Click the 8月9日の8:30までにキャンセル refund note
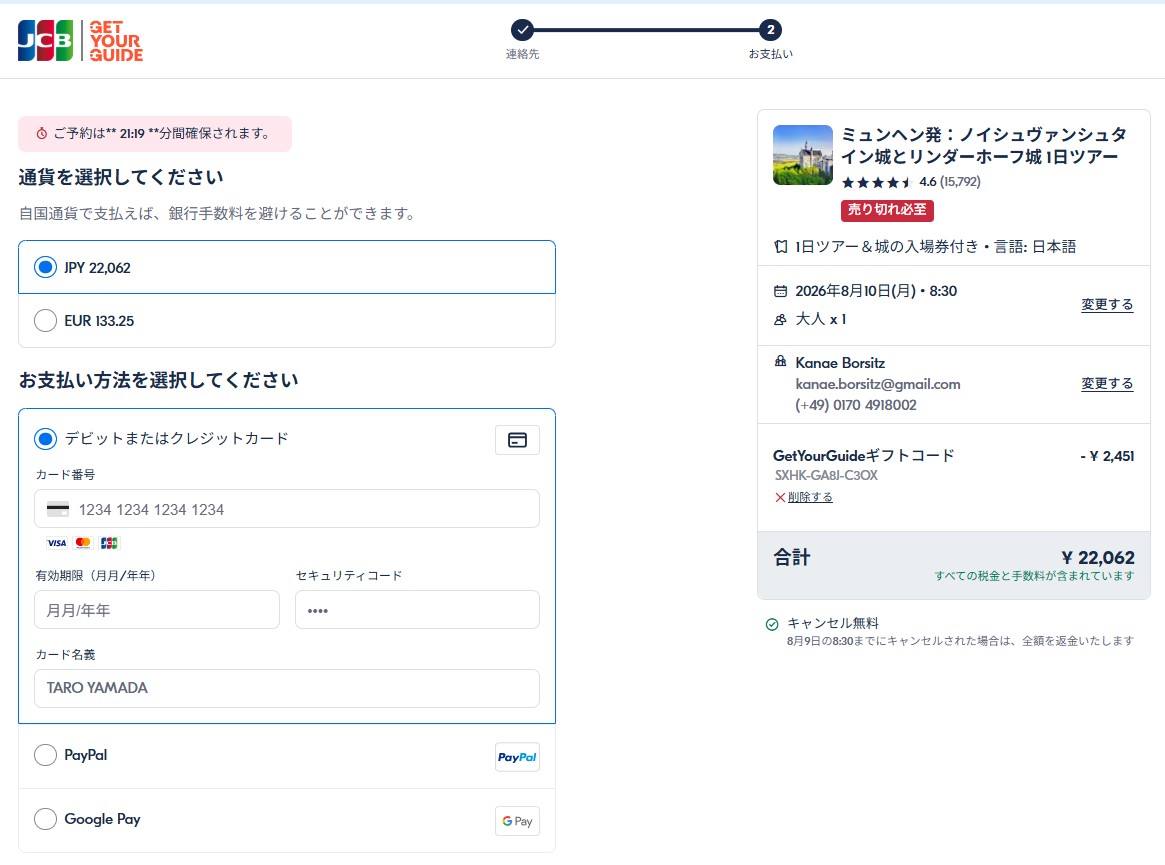Image resolution: width=1165 pixels, height=865 pixels. [960, 641]
